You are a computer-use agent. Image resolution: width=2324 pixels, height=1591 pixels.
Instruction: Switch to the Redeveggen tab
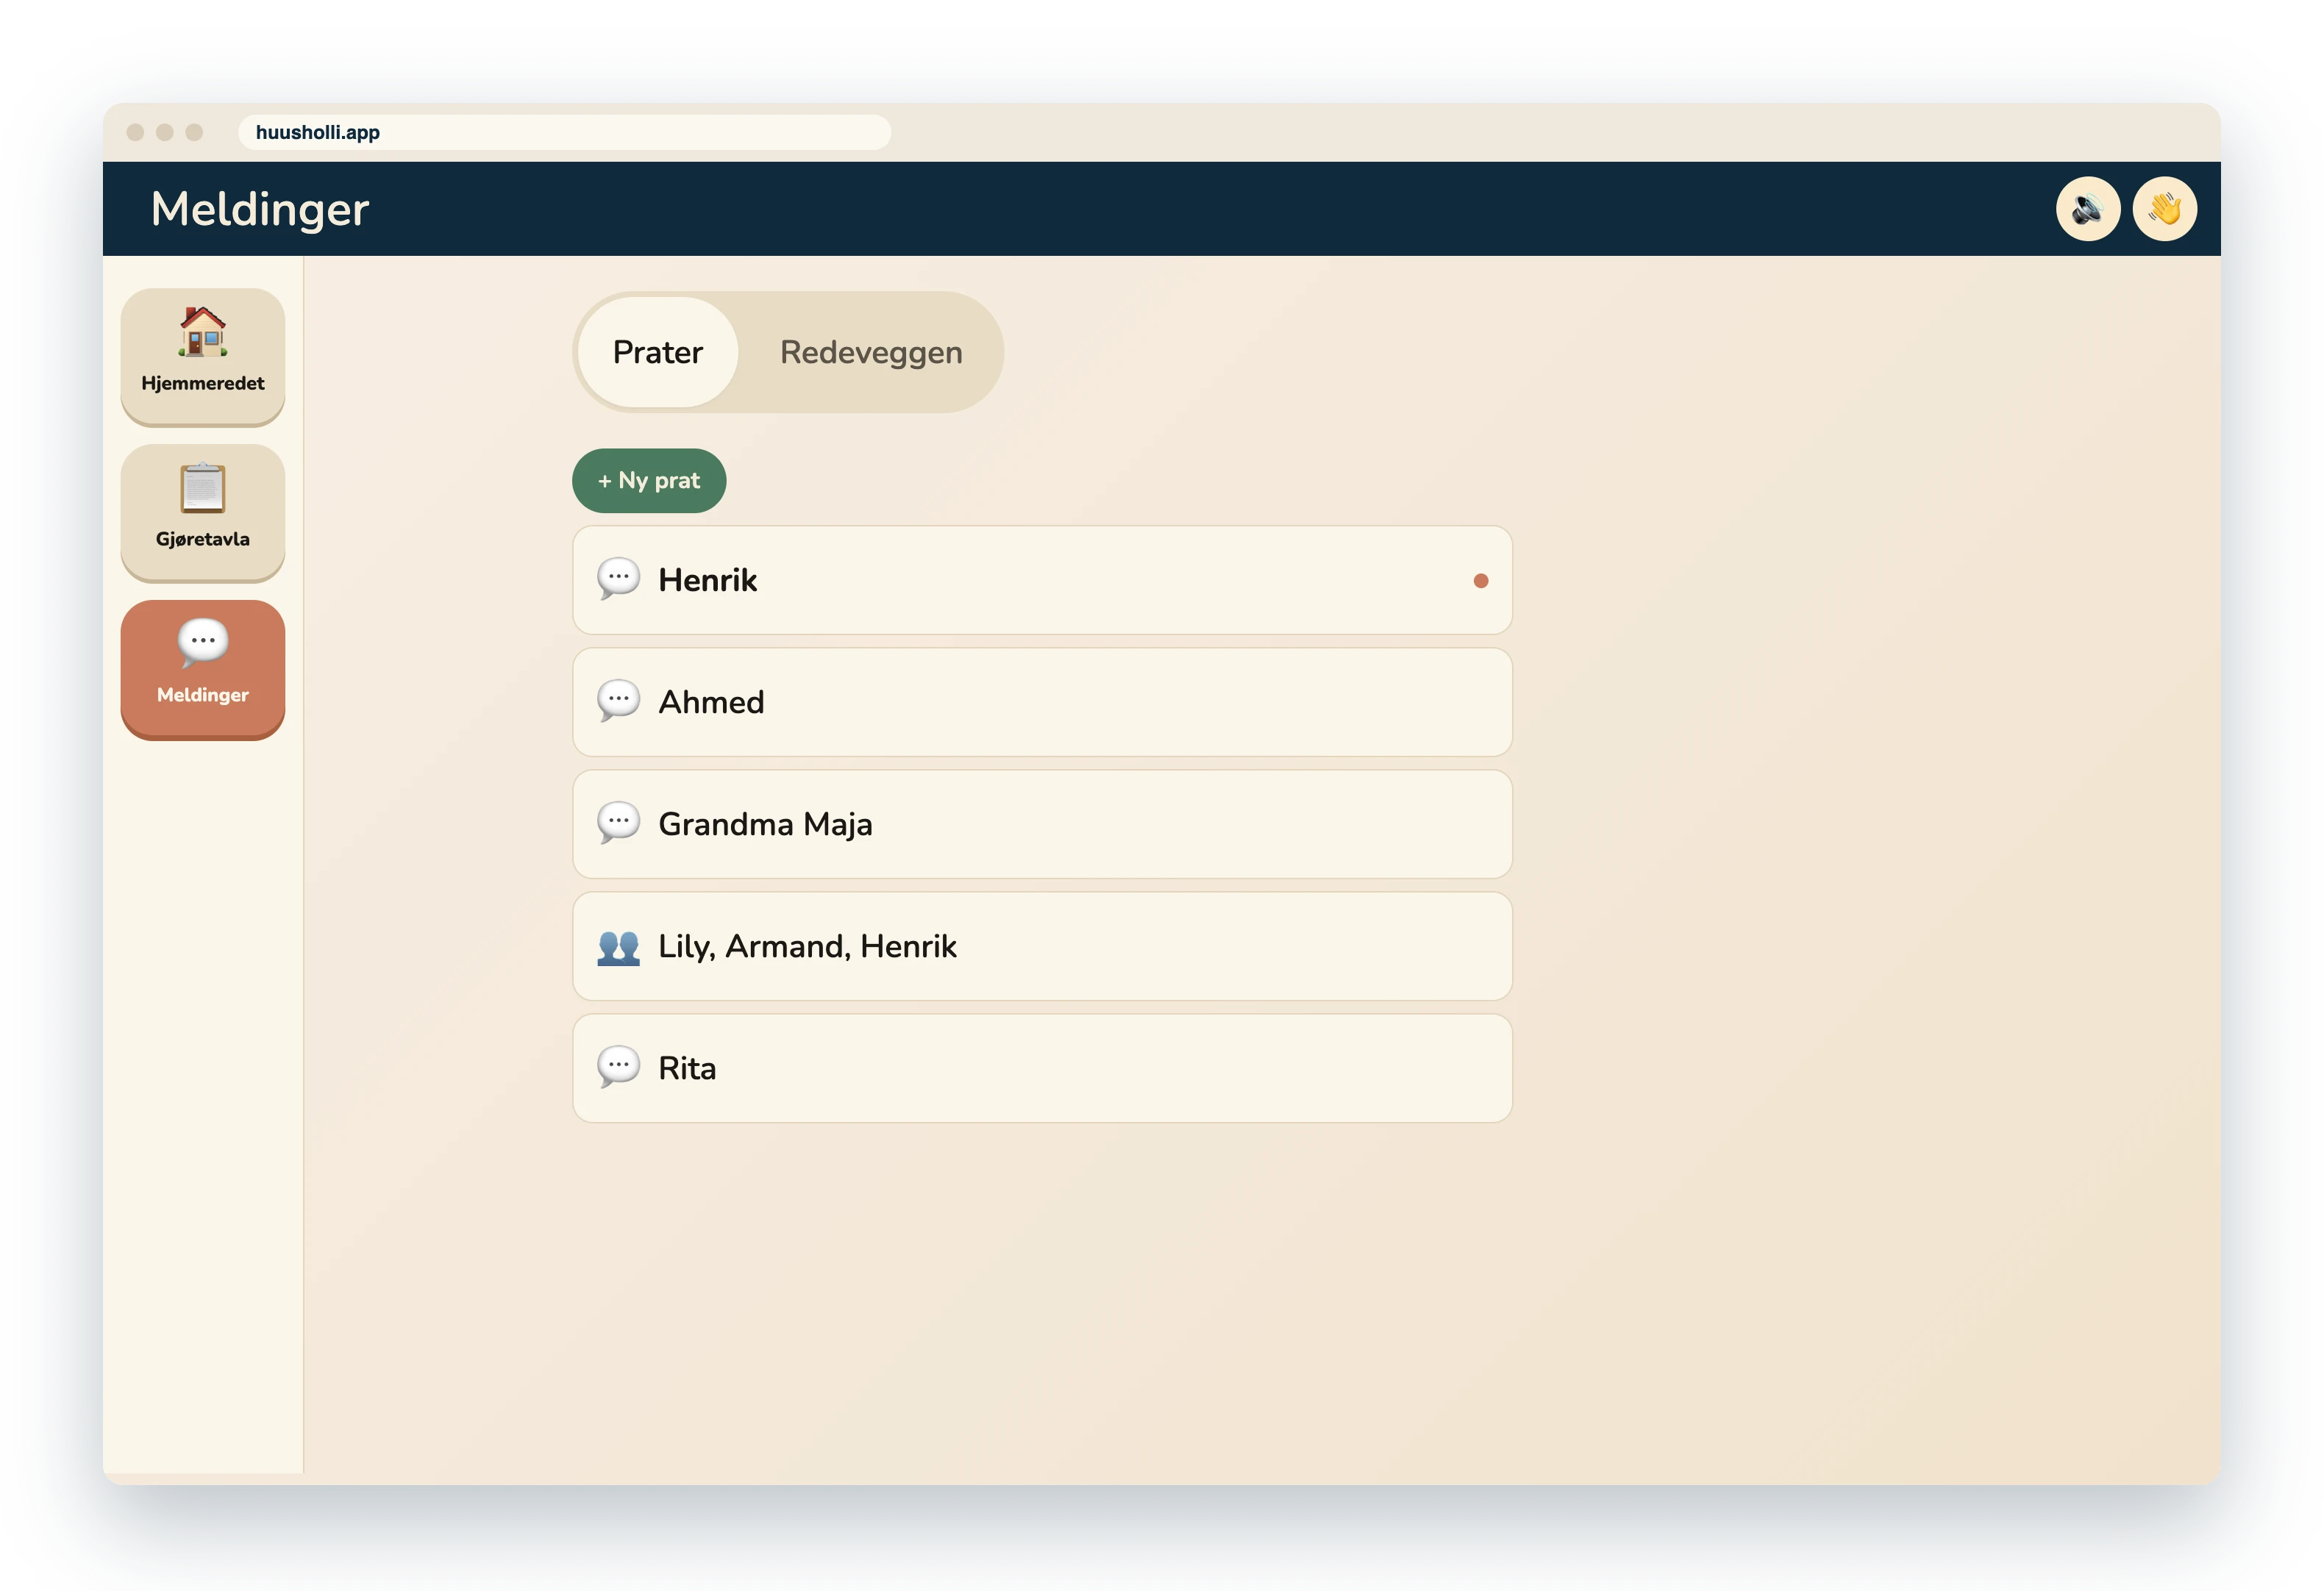(x=871, y=352)
